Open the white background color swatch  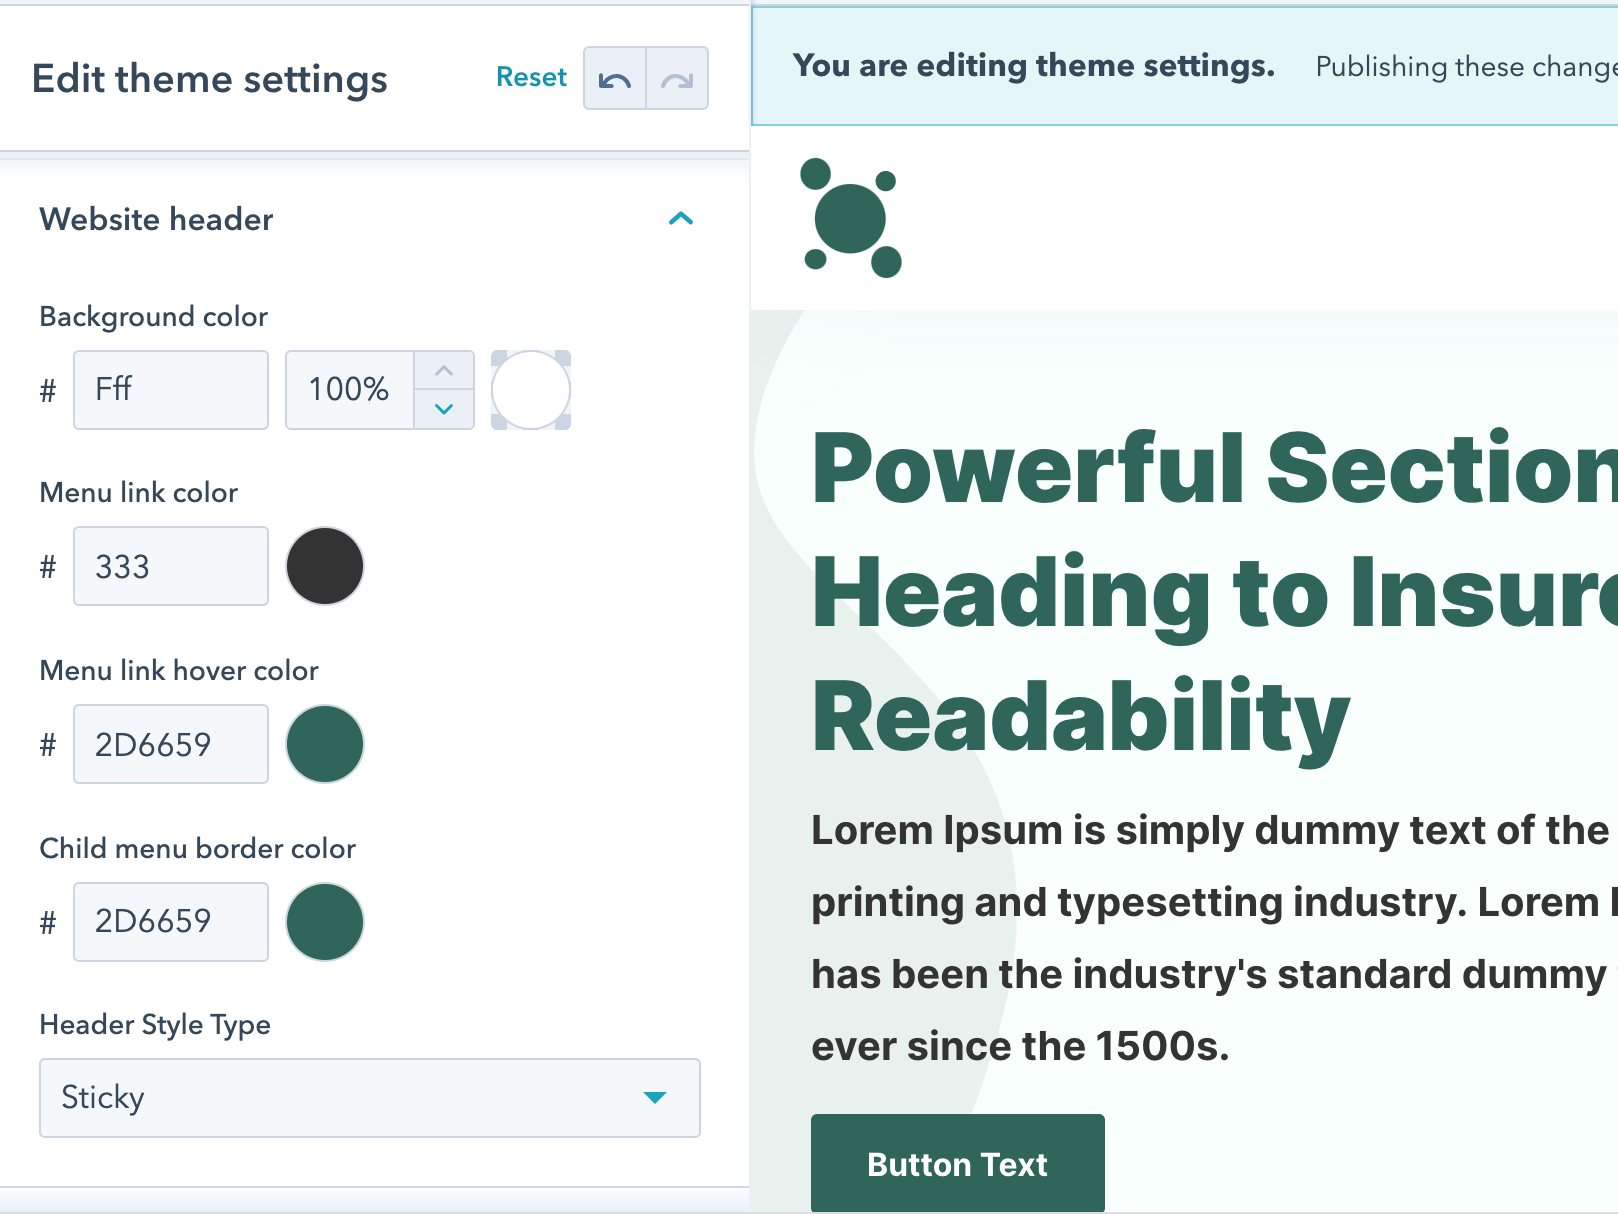click(x=531, y=390)
